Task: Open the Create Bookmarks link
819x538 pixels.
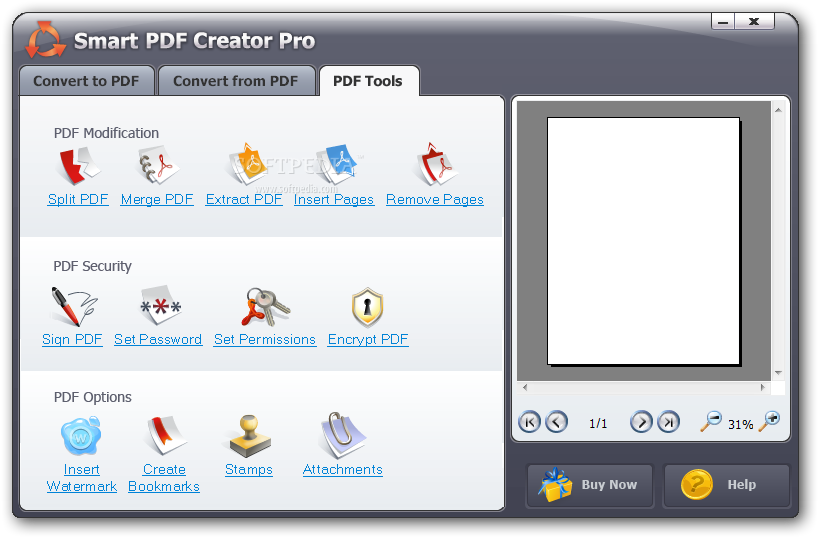Action: [x=164, y=478]
